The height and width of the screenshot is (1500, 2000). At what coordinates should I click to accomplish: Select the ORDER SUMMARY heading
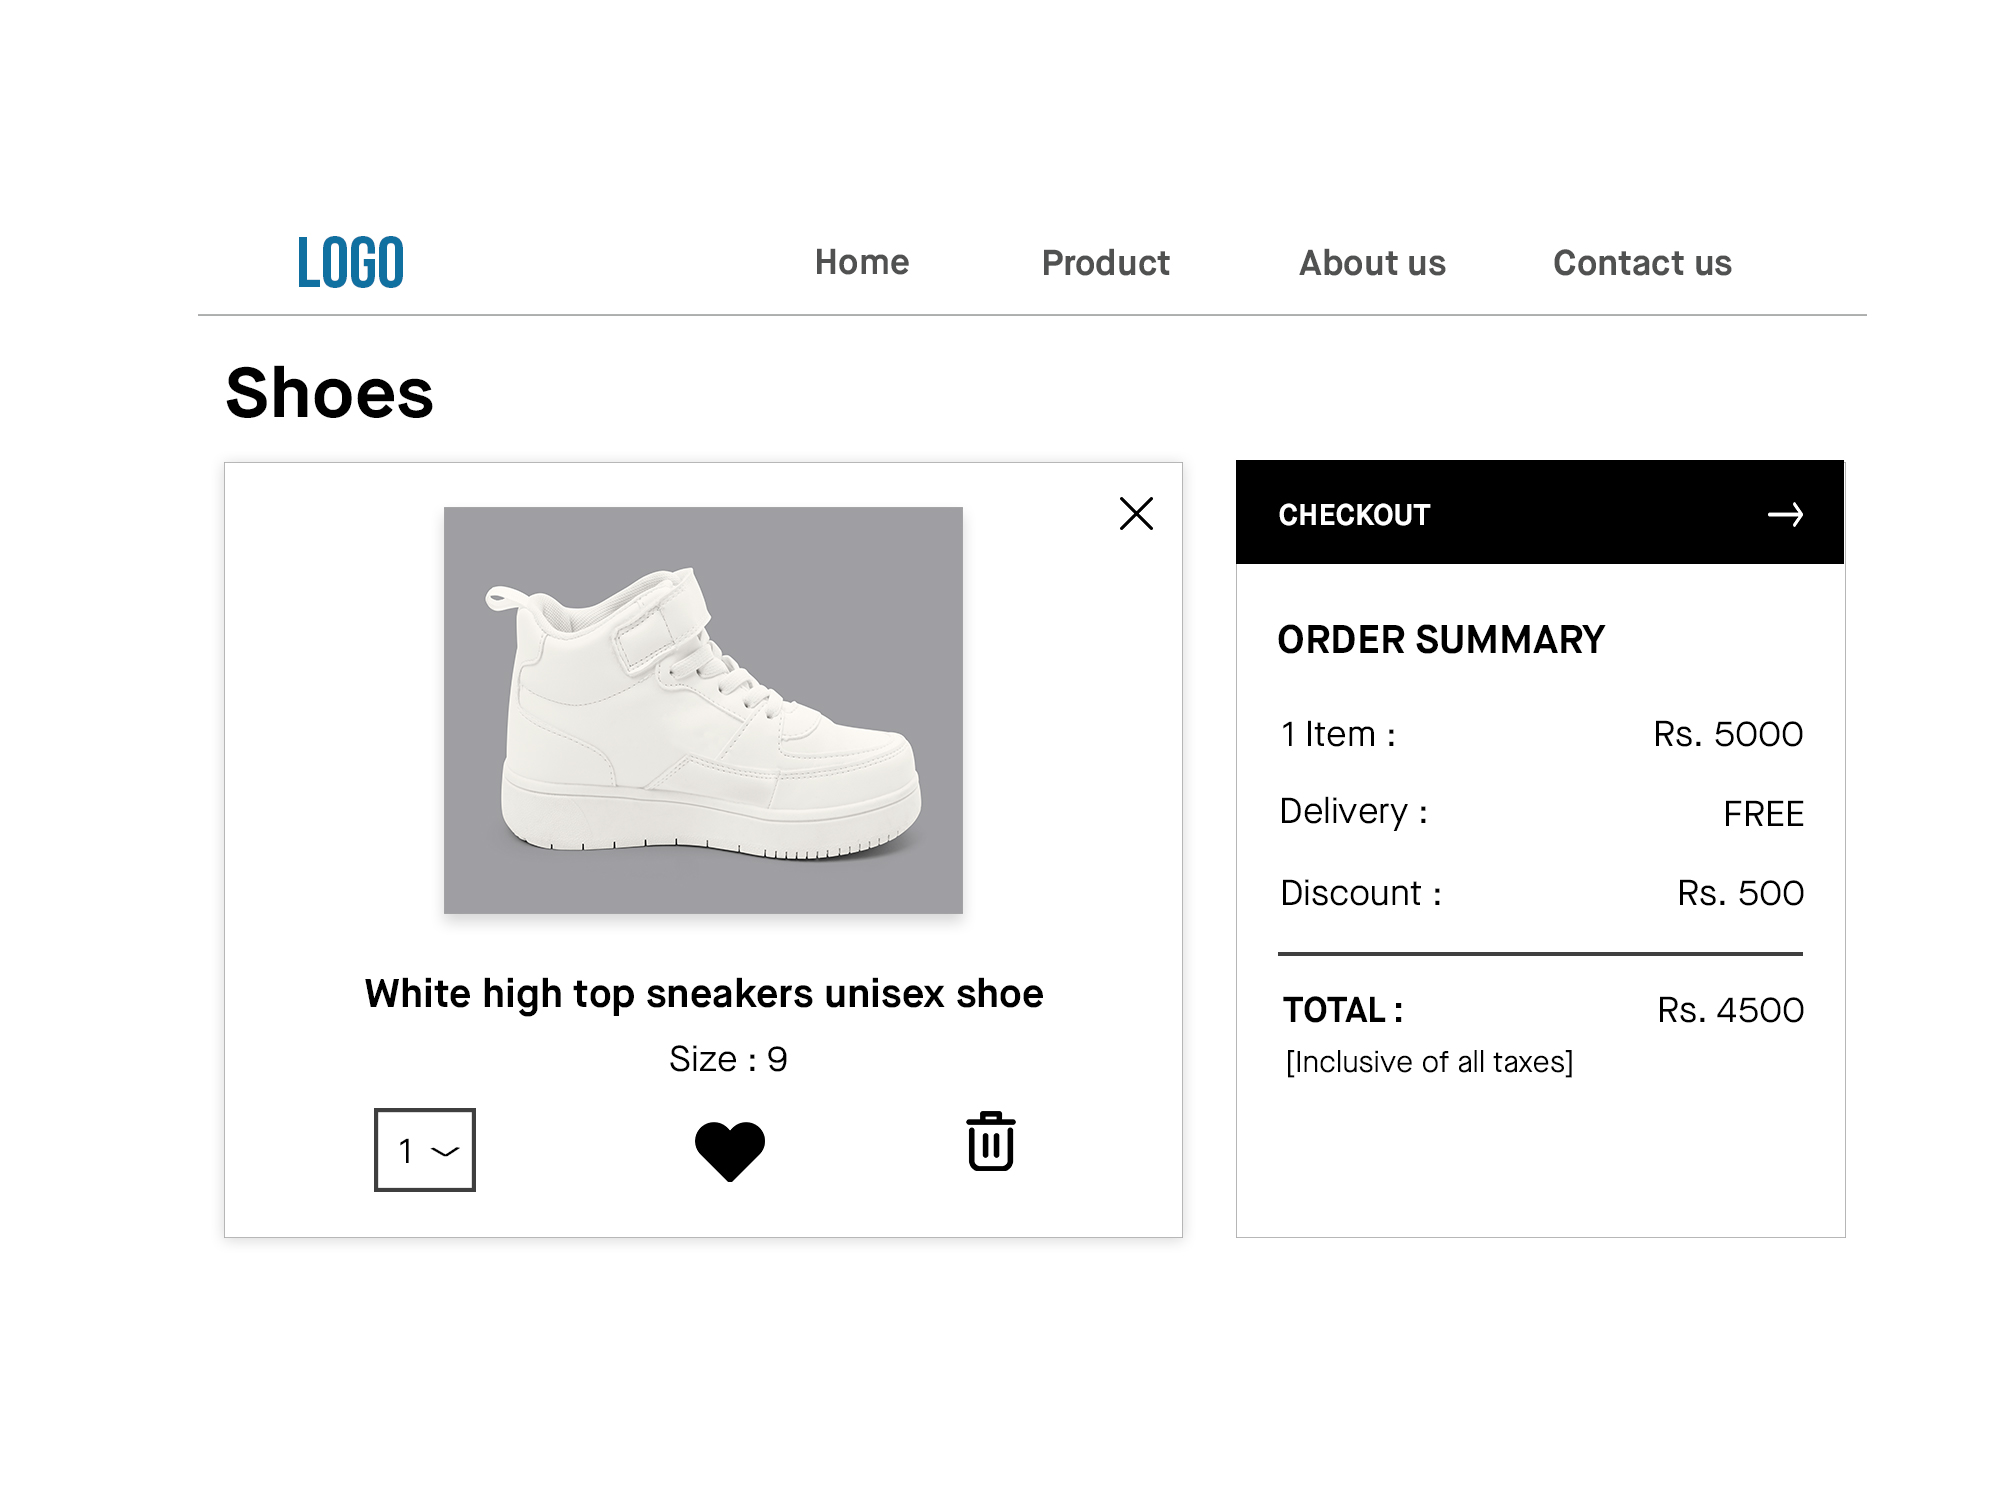pos(1441,640)
